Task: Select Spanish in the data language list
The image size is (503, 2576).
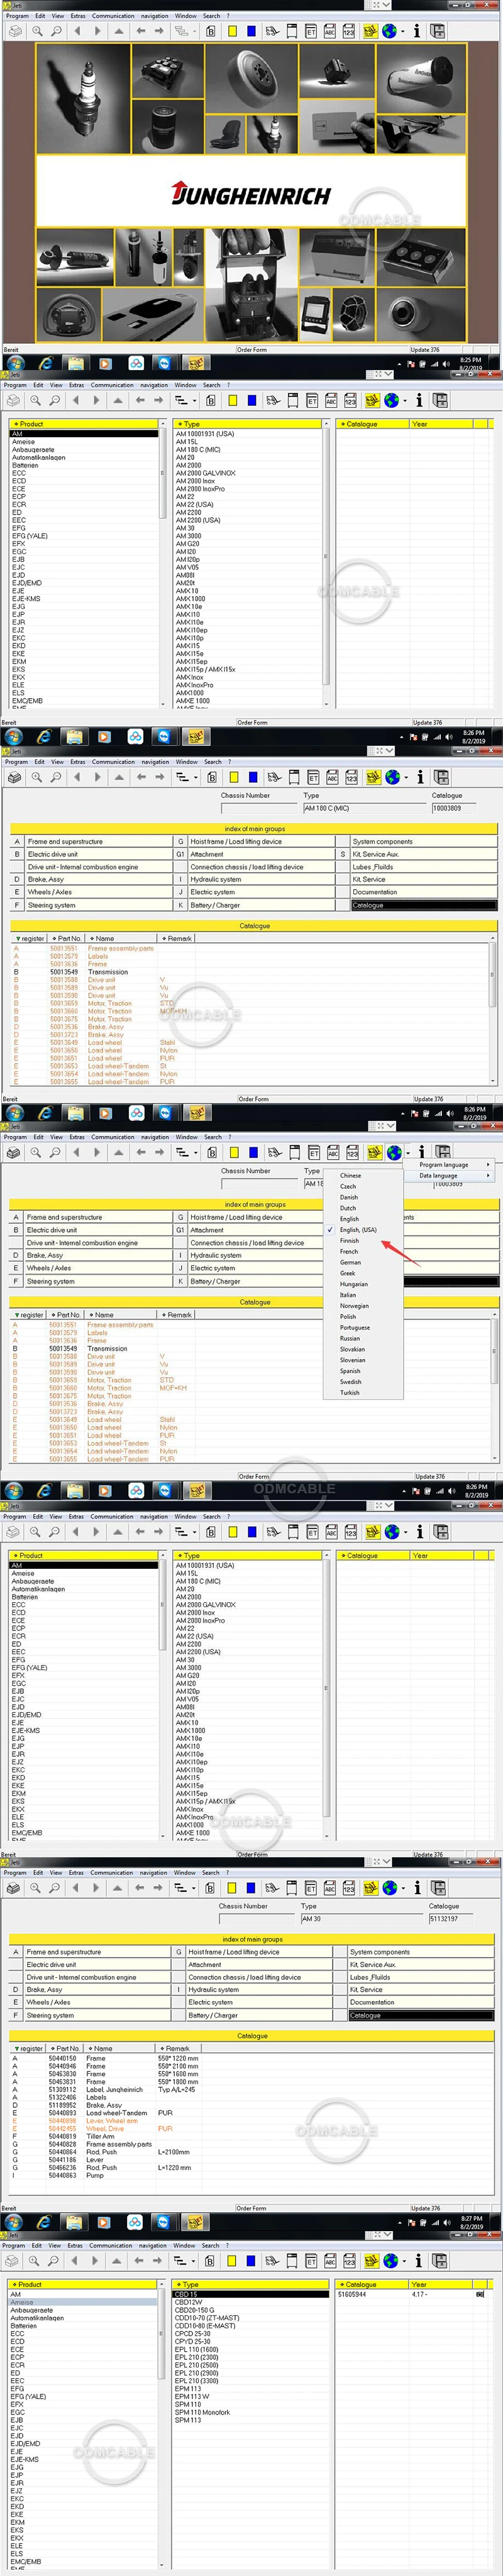Action: tap(350, 1371)
